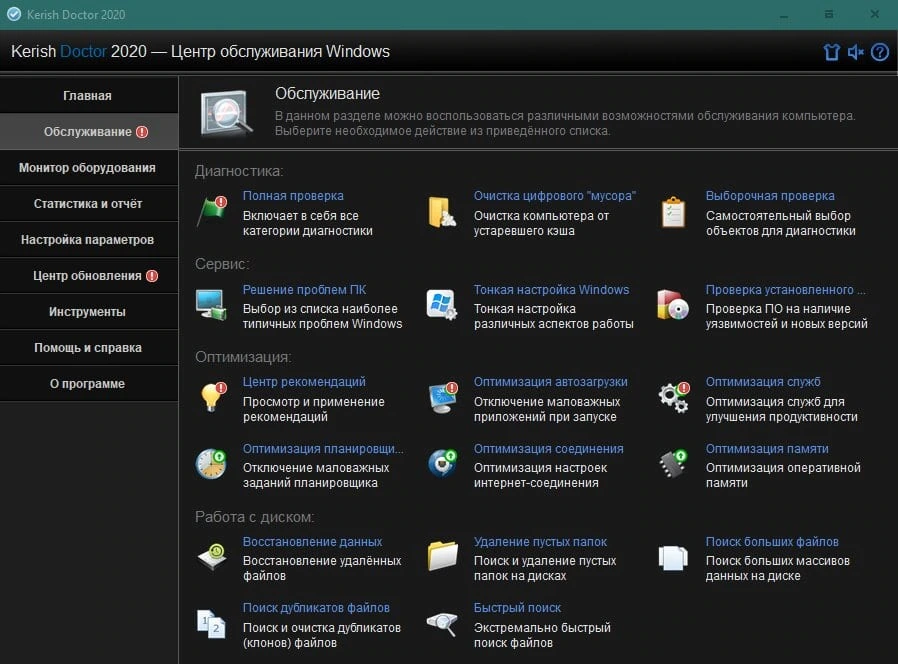Start Полная проверка link
The height and width of the screenshot is (664, 898).
point(293,195)
